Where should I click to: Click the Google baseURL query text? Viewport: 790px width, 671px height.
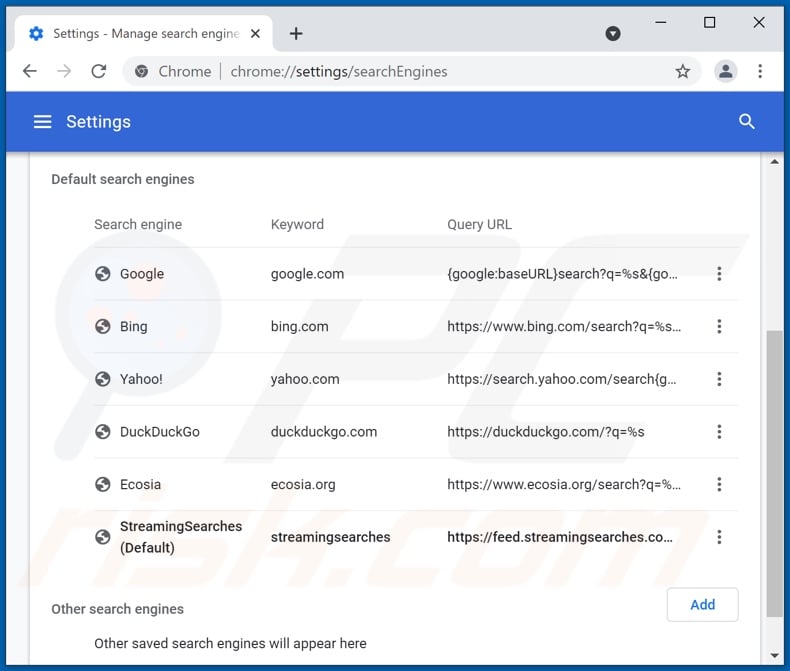coord(562,274)
